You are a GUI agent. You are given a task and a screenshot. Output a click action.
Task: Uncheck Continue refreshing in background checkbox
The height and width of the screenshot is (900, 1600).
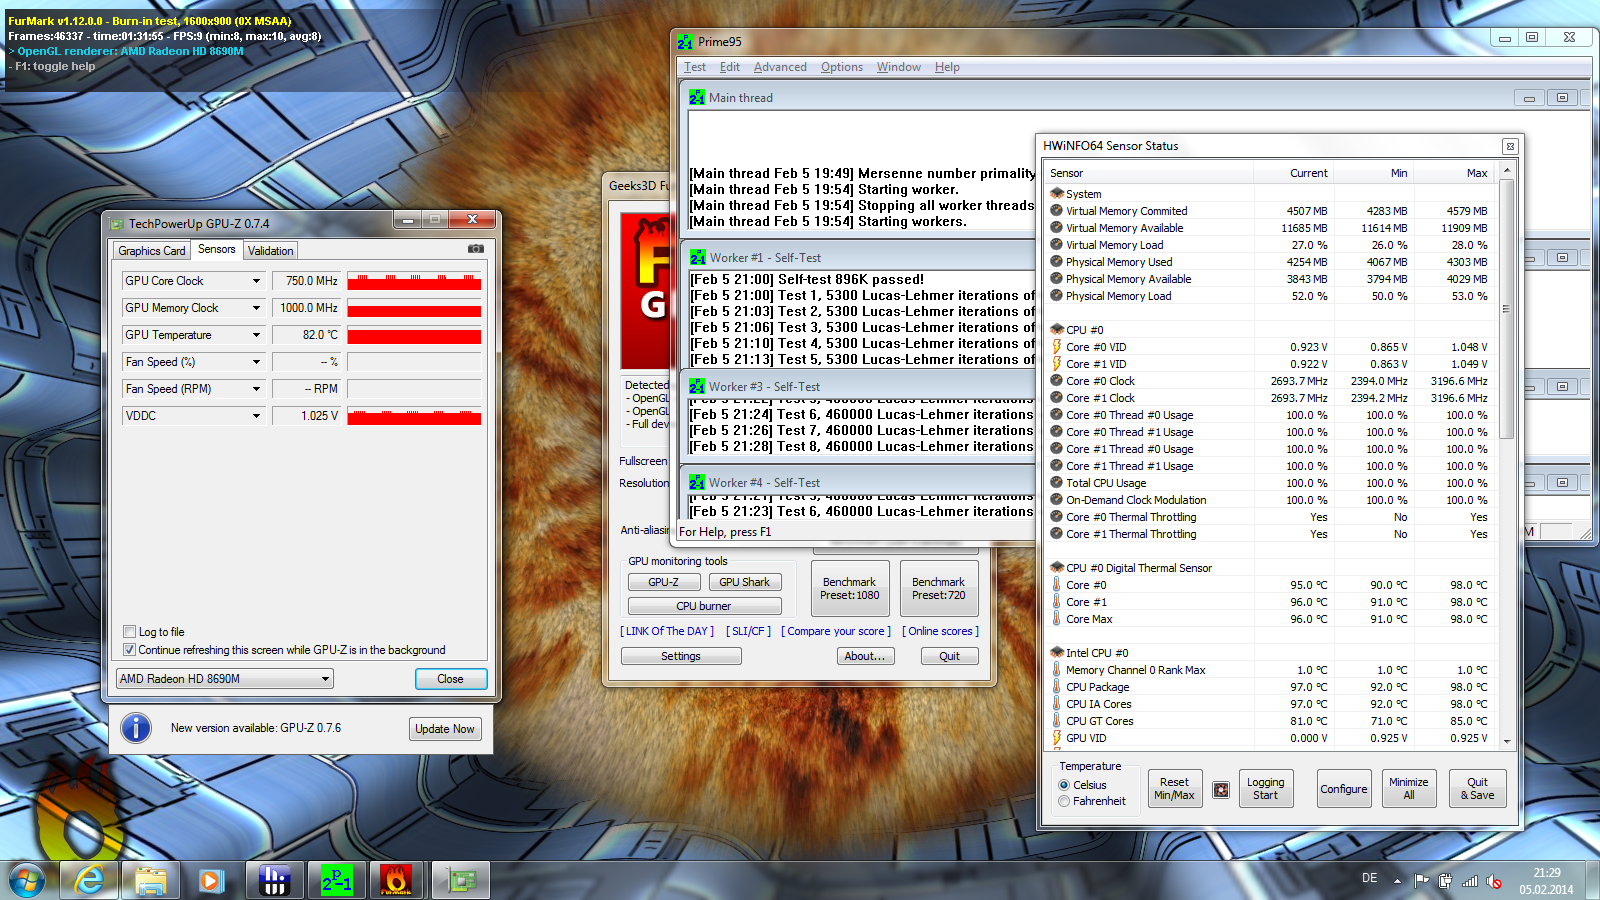coord(129,650)
